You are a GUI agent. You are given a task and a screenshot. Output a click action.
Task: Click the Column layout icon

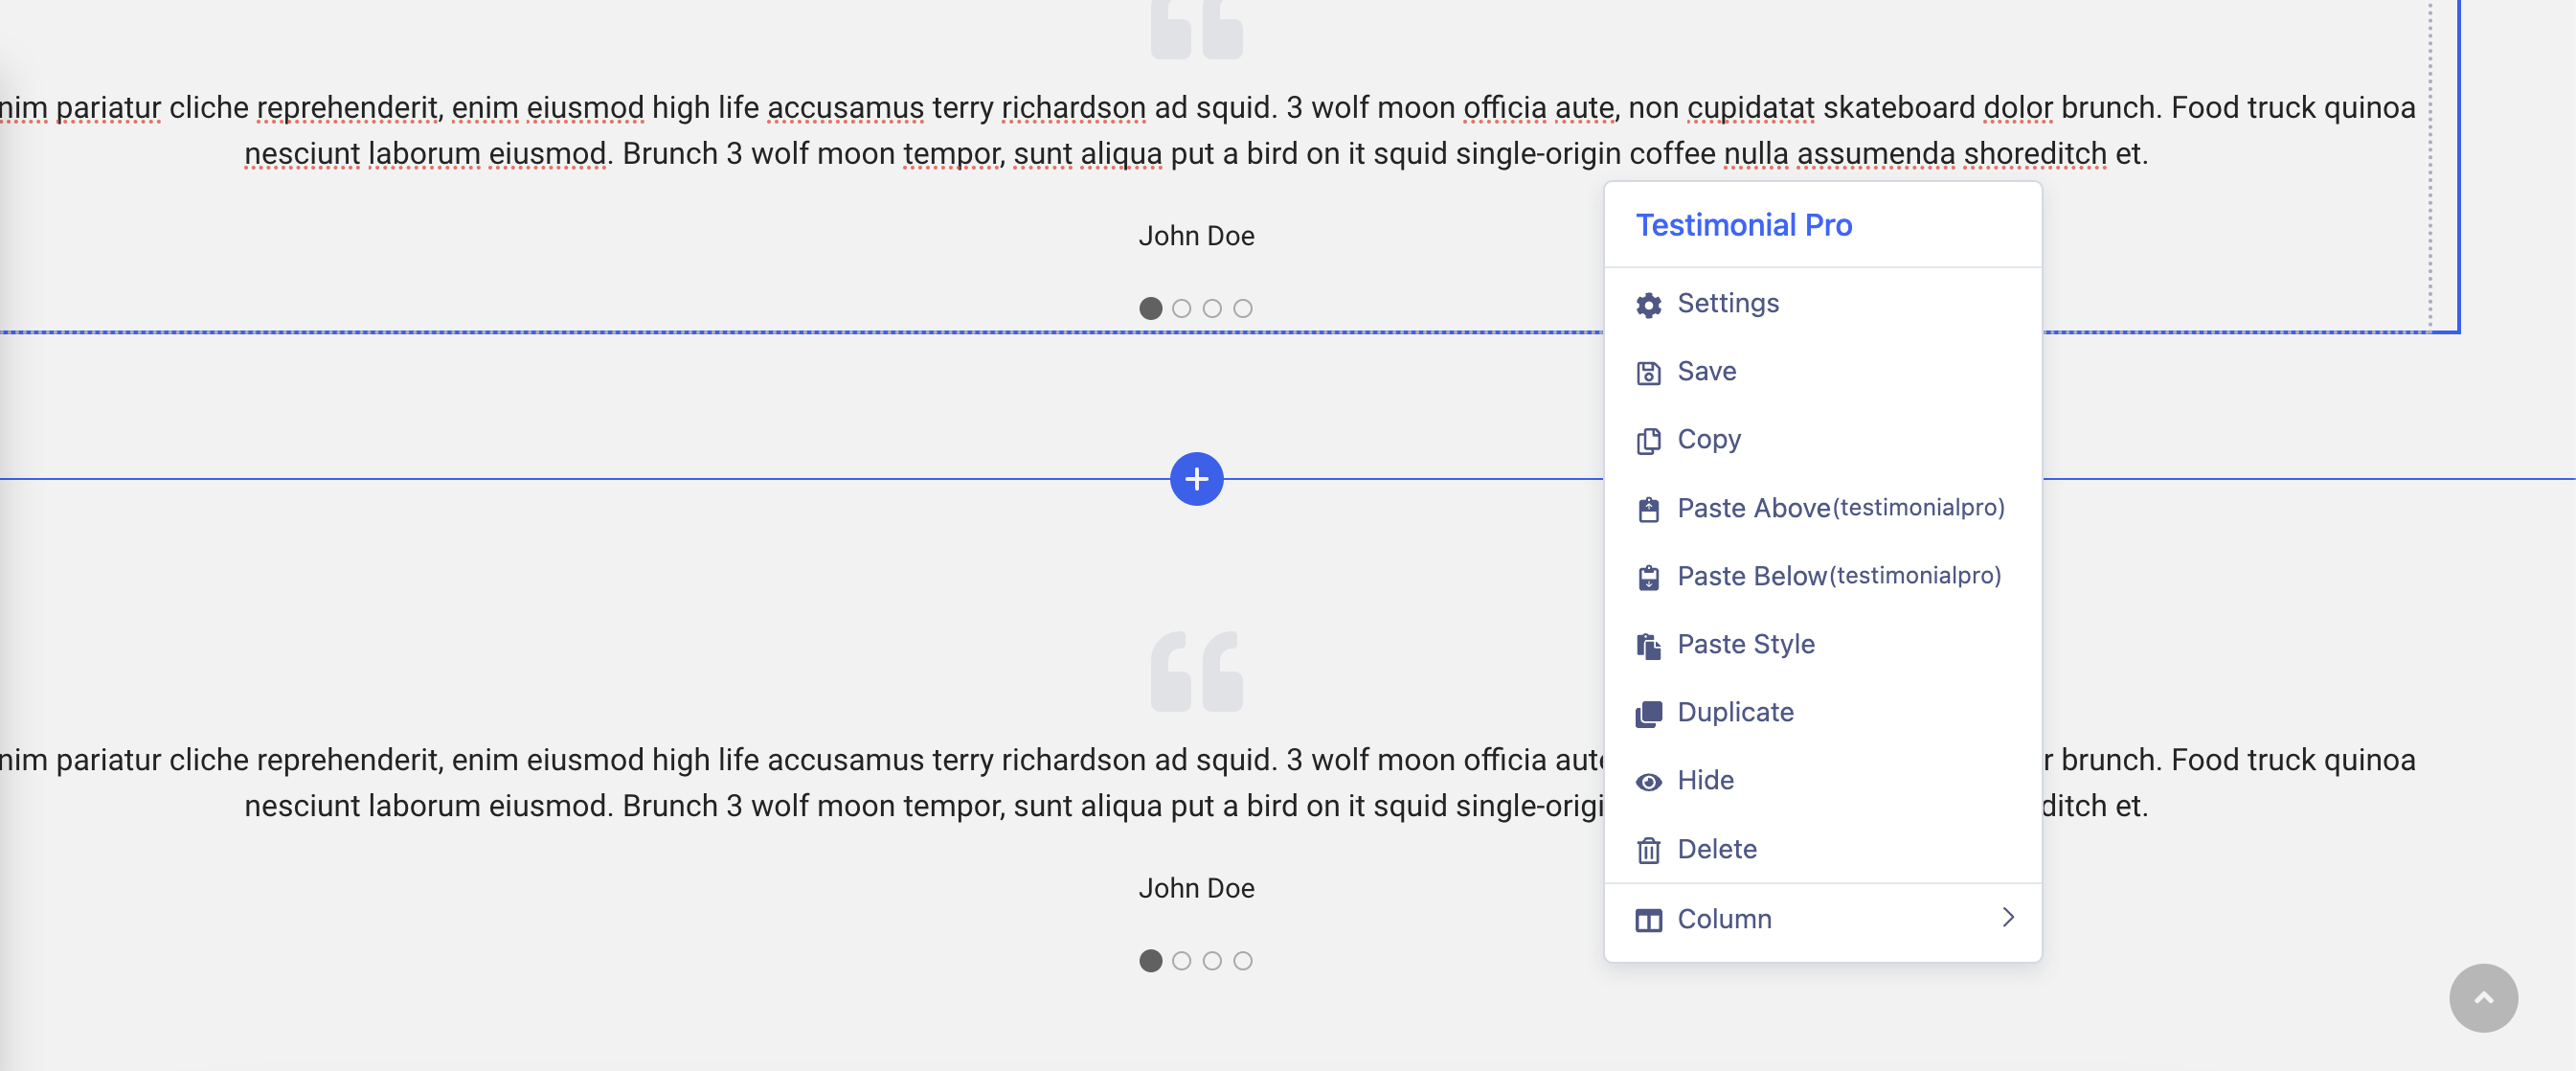coord(1648,919)
